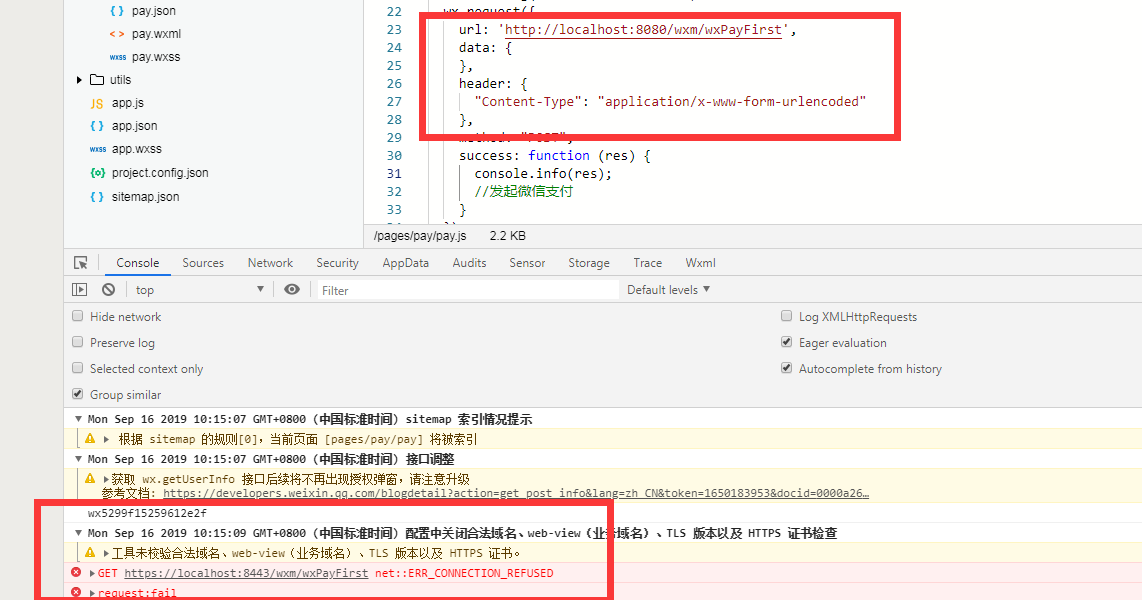Uncheck Eager evaluation checkbox
The width and height of the screenshot is (1142, 600).
(787, 342)
